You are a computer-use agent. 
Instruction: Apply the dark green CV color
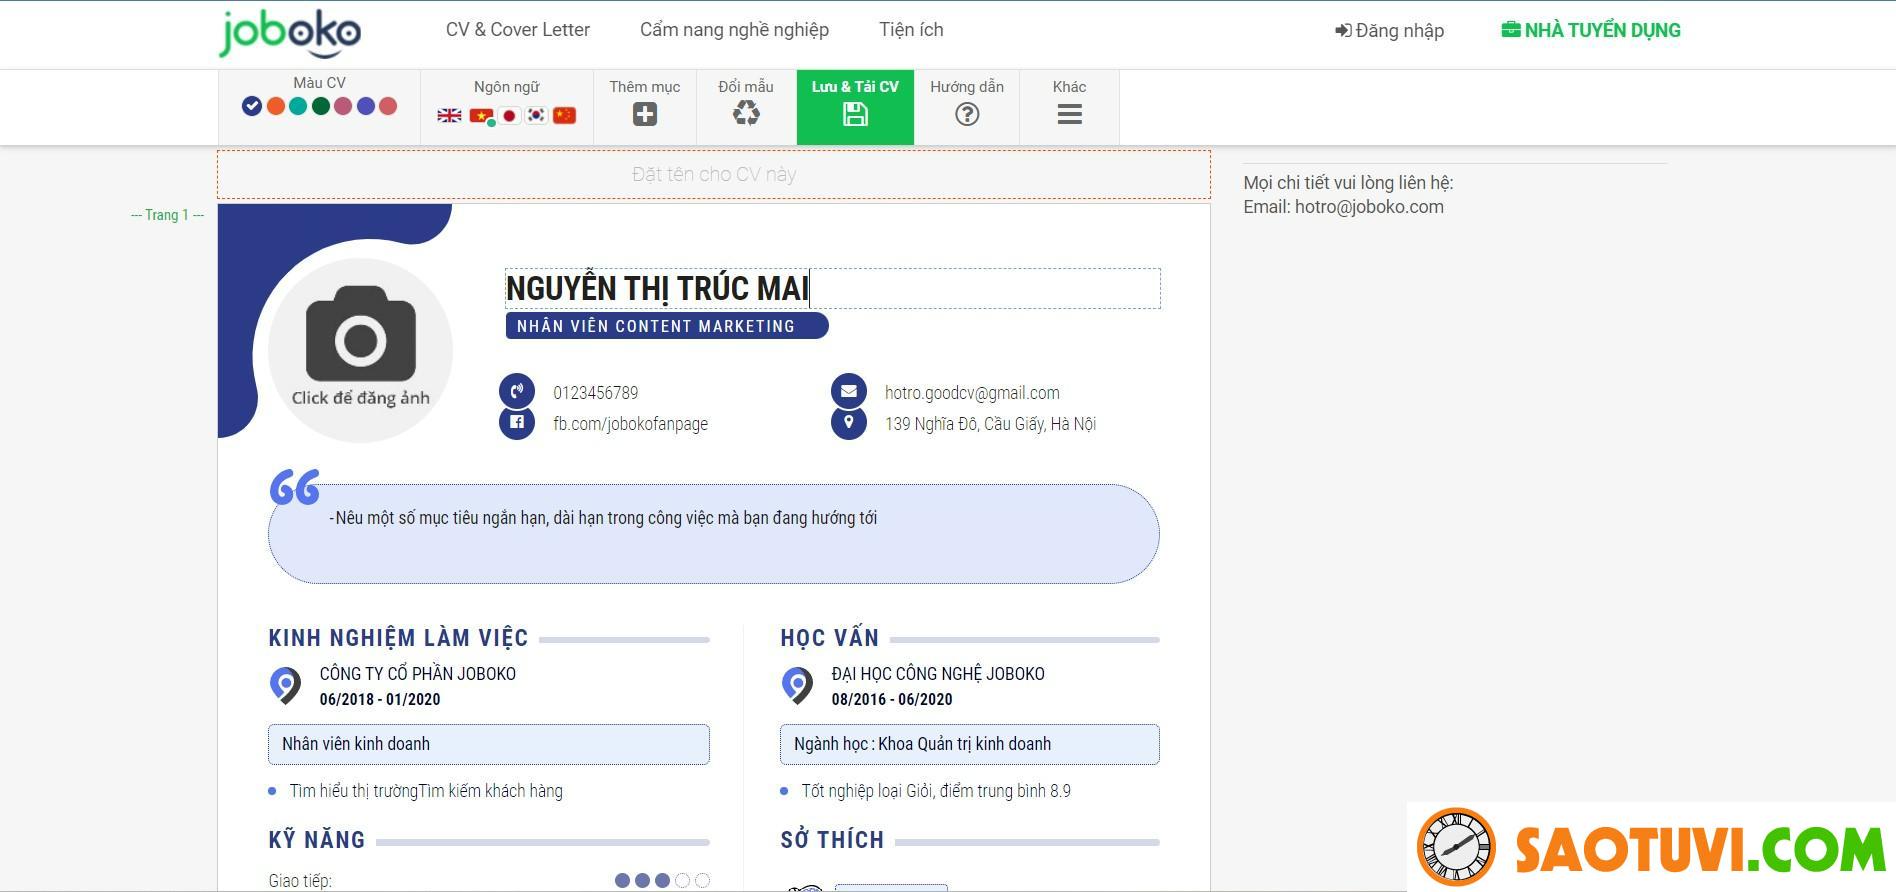tap(321, 106)
